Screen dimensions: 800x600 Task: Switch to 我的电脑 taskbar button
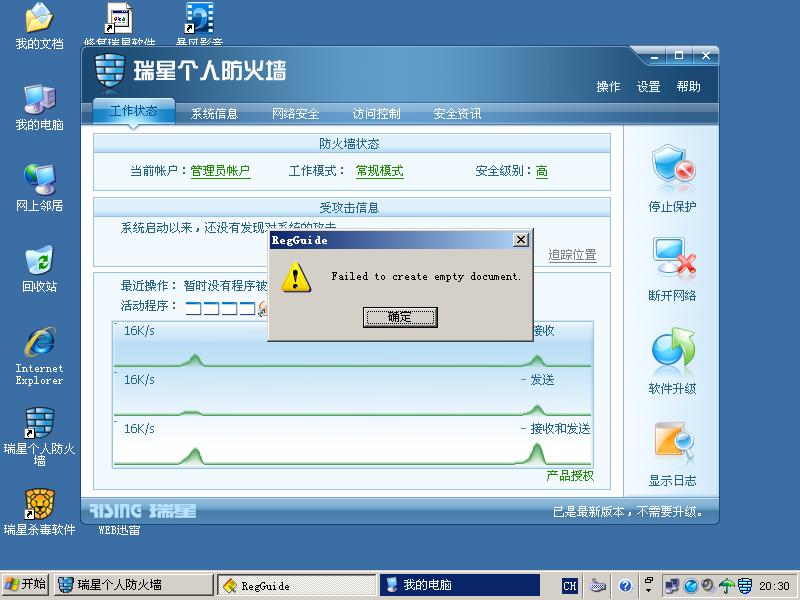[460, 585]
